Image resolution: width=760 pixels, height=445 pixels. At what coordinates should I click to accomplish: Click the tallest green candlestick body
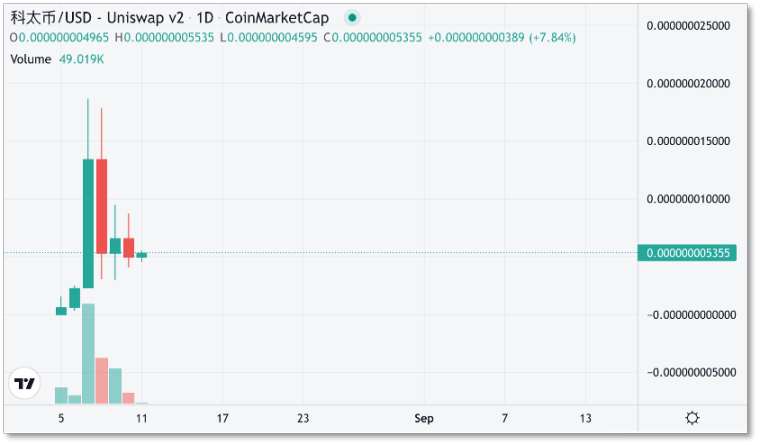pyautogui.click(x=88, y=223)
